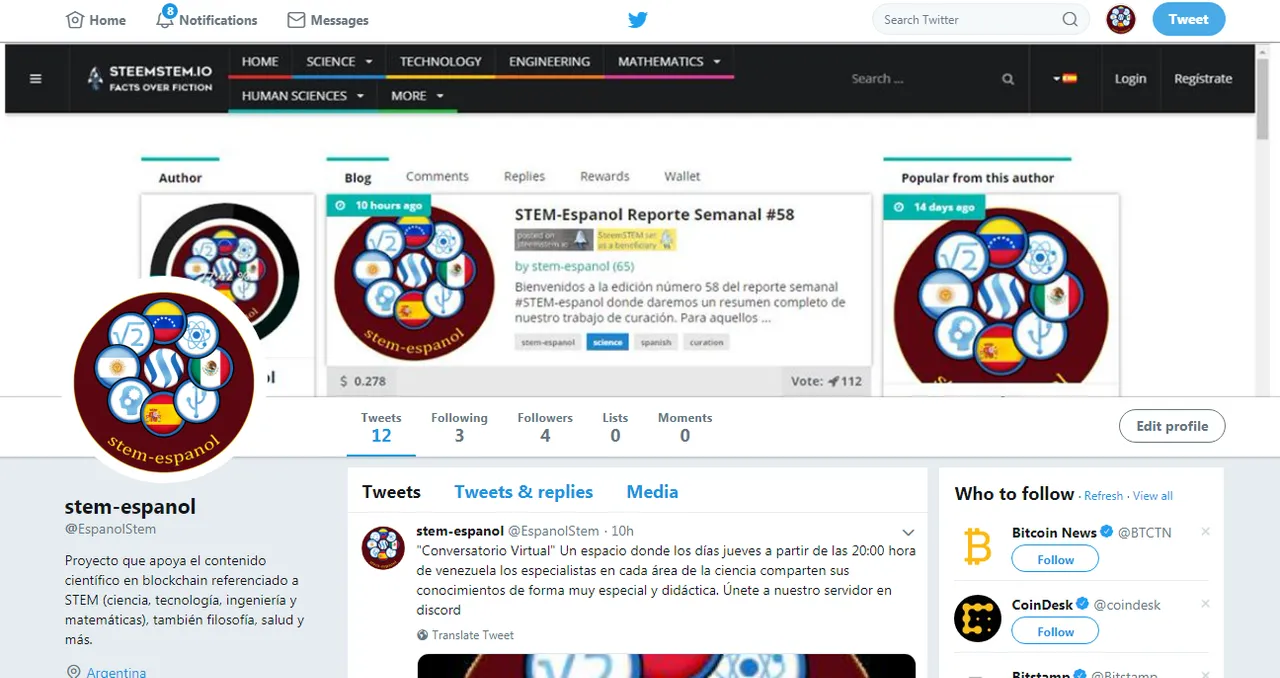Screen dimensions: 1280x678
Task: Open the Following count 3
Action: tap(459, 427)
